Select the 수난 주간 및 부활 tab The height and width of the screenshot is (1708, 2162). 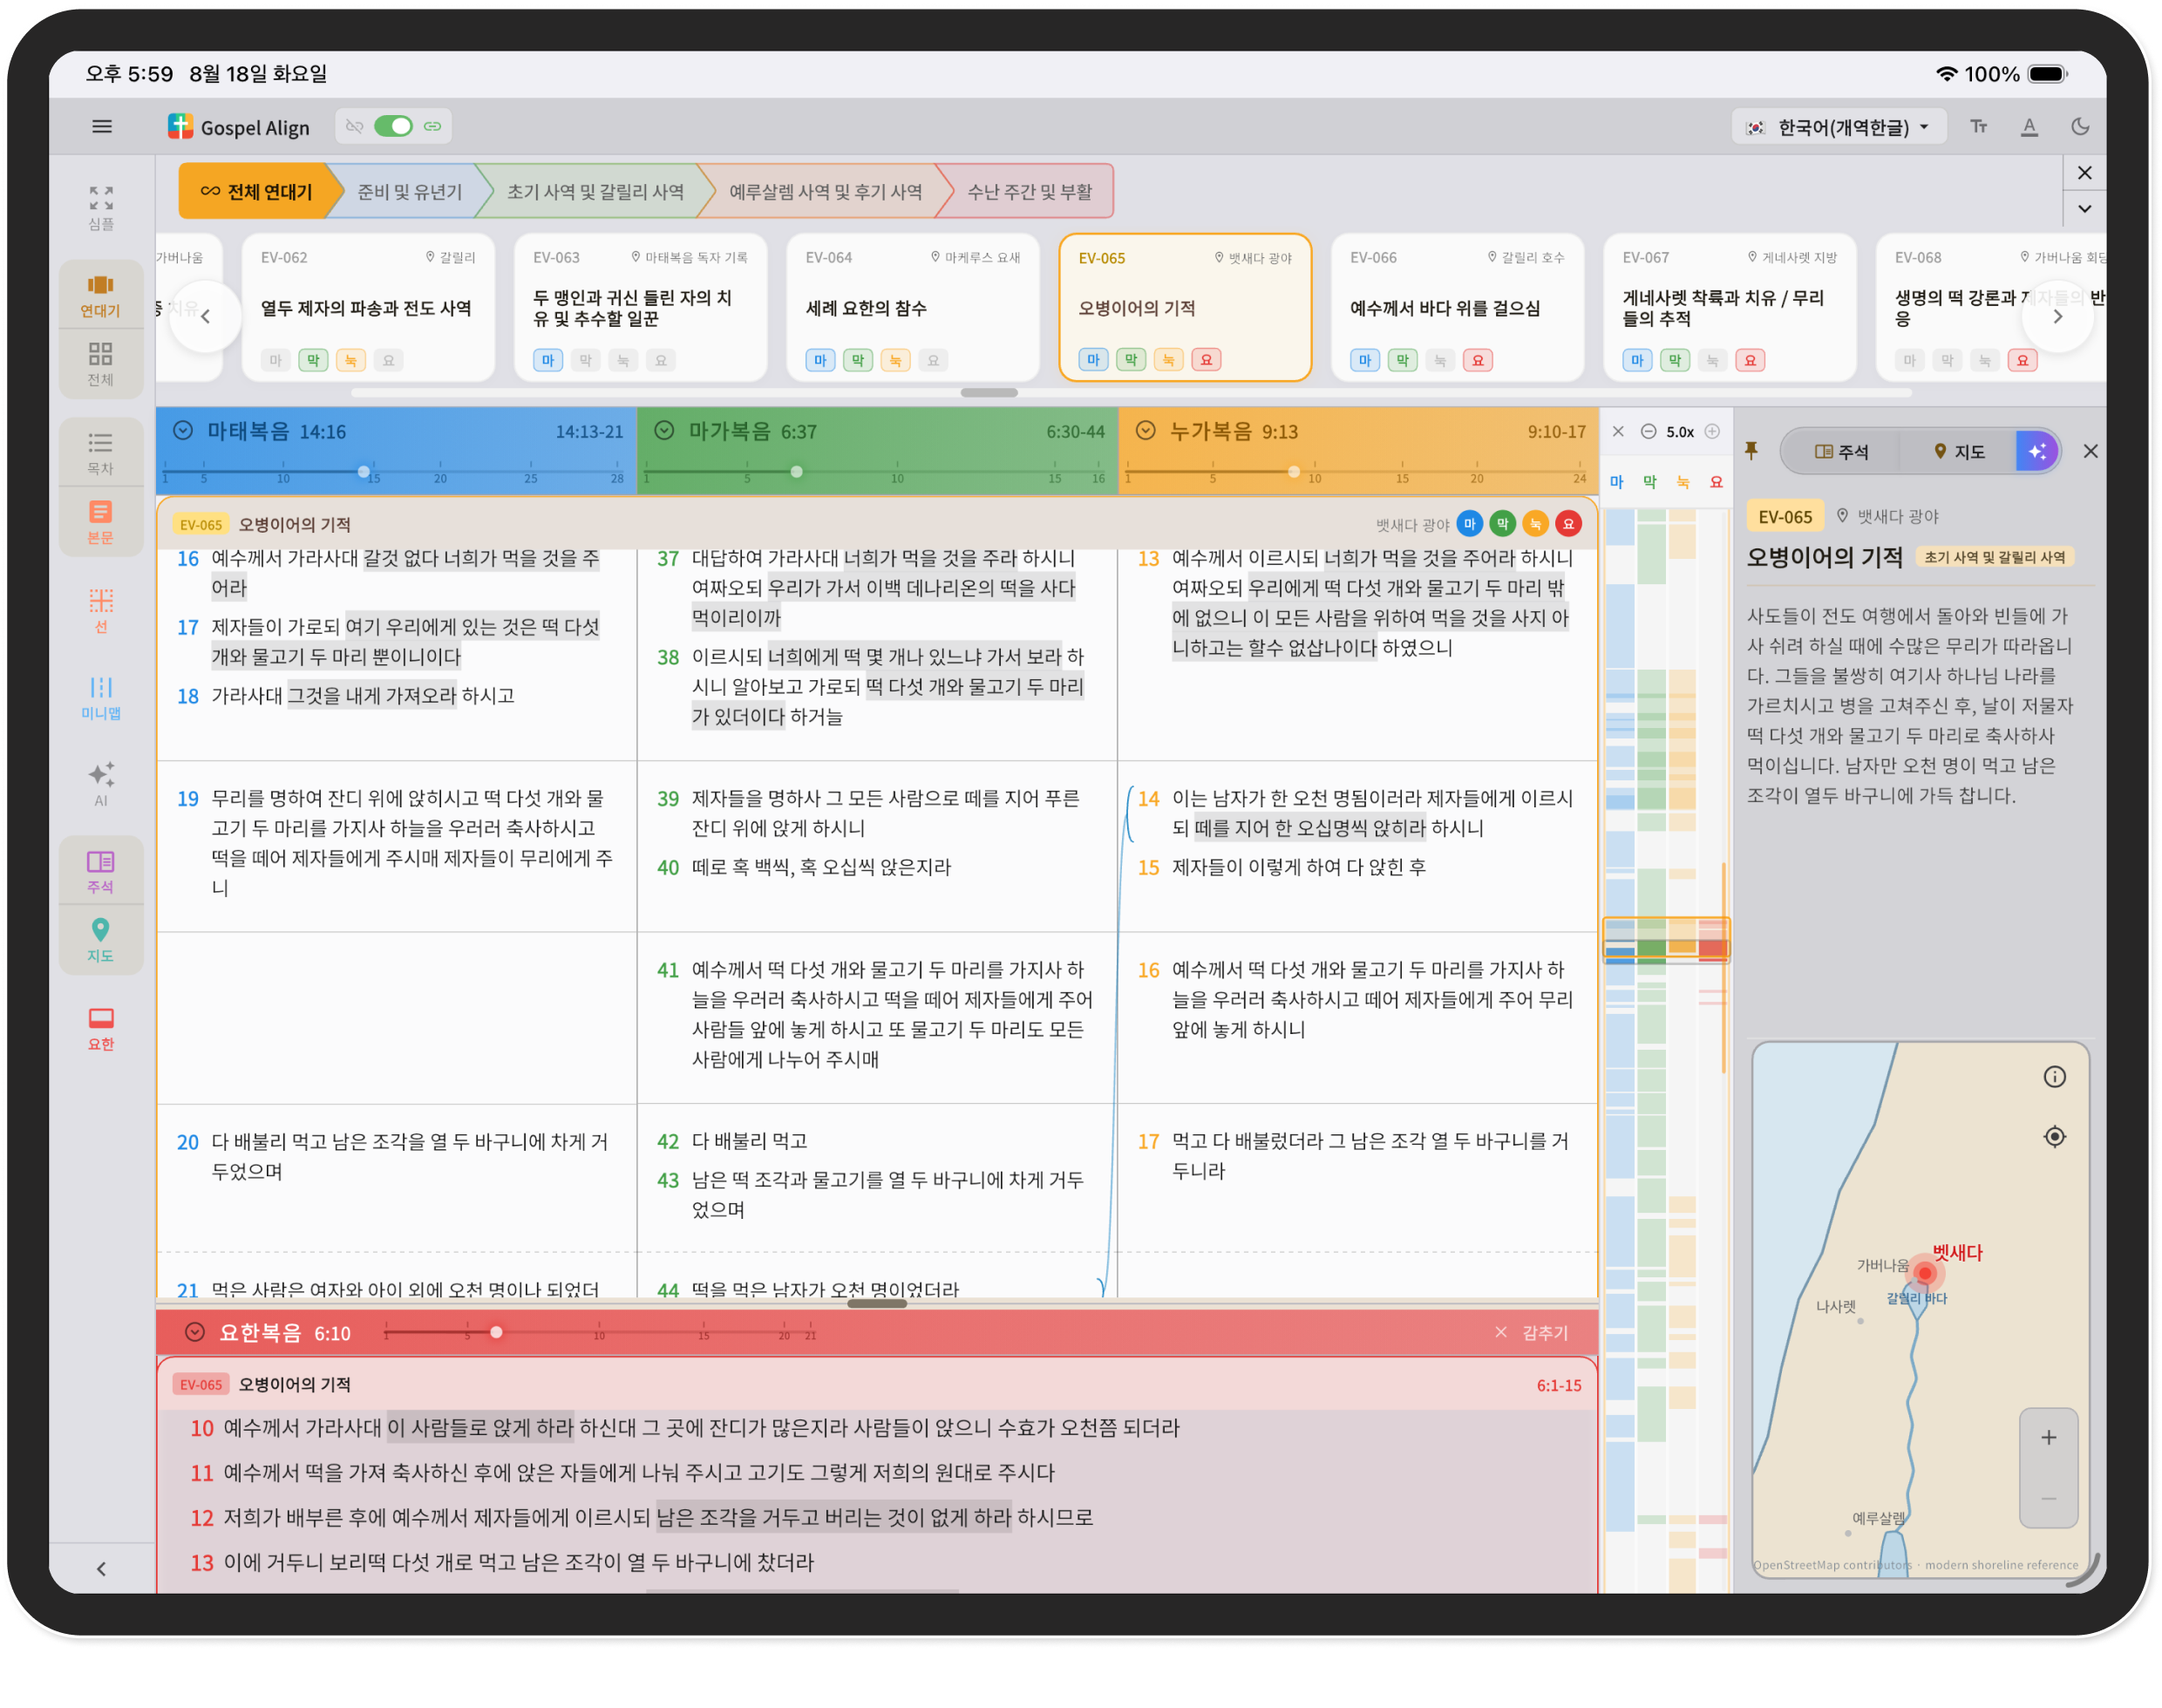(x=1029, y=191)
